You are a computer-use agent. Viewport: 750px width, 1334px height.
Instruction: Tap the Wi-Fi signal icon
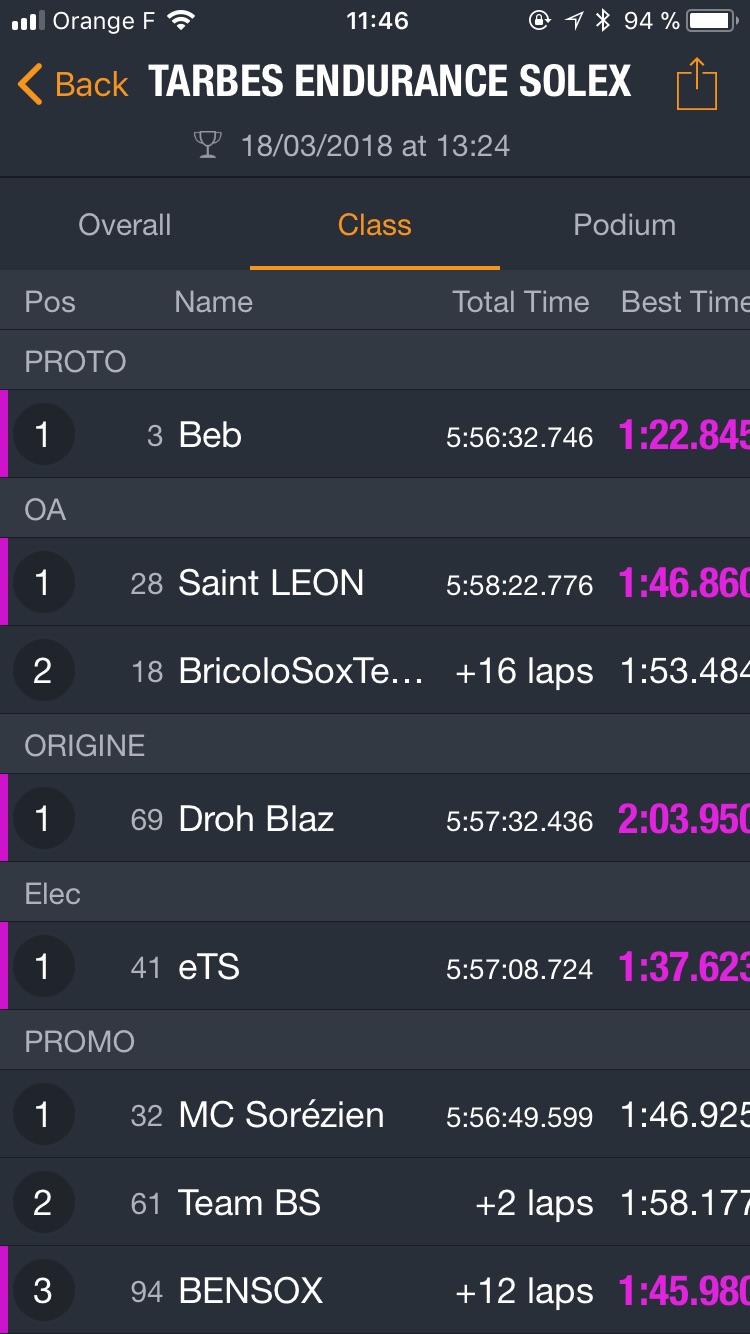pyautogui.click(x=181, y=21)
